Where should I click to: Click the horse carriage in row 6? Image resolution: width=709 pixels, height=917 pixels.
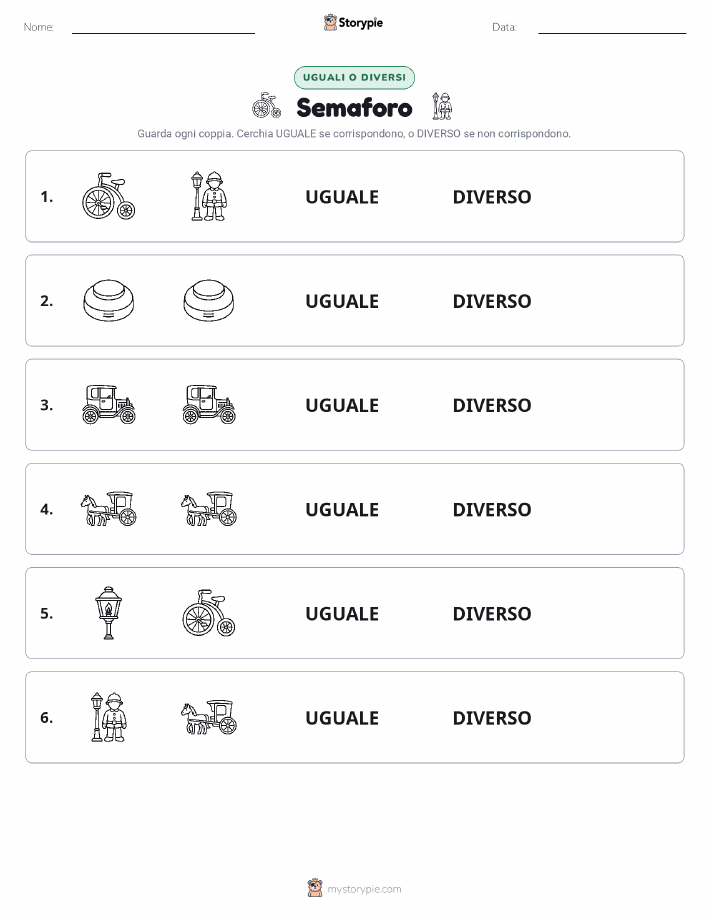209,717
